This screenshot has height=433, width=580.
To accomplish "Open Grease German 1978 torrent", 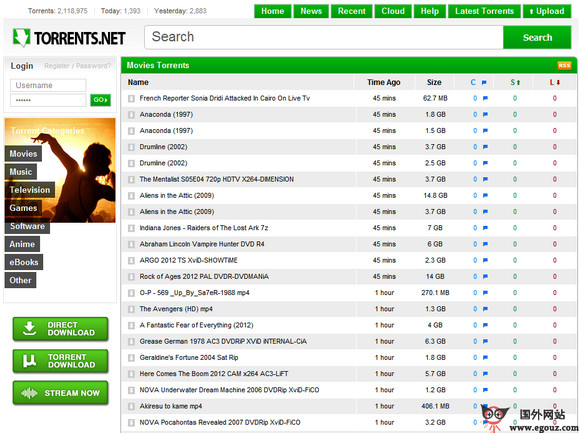I will click(223, 341).
